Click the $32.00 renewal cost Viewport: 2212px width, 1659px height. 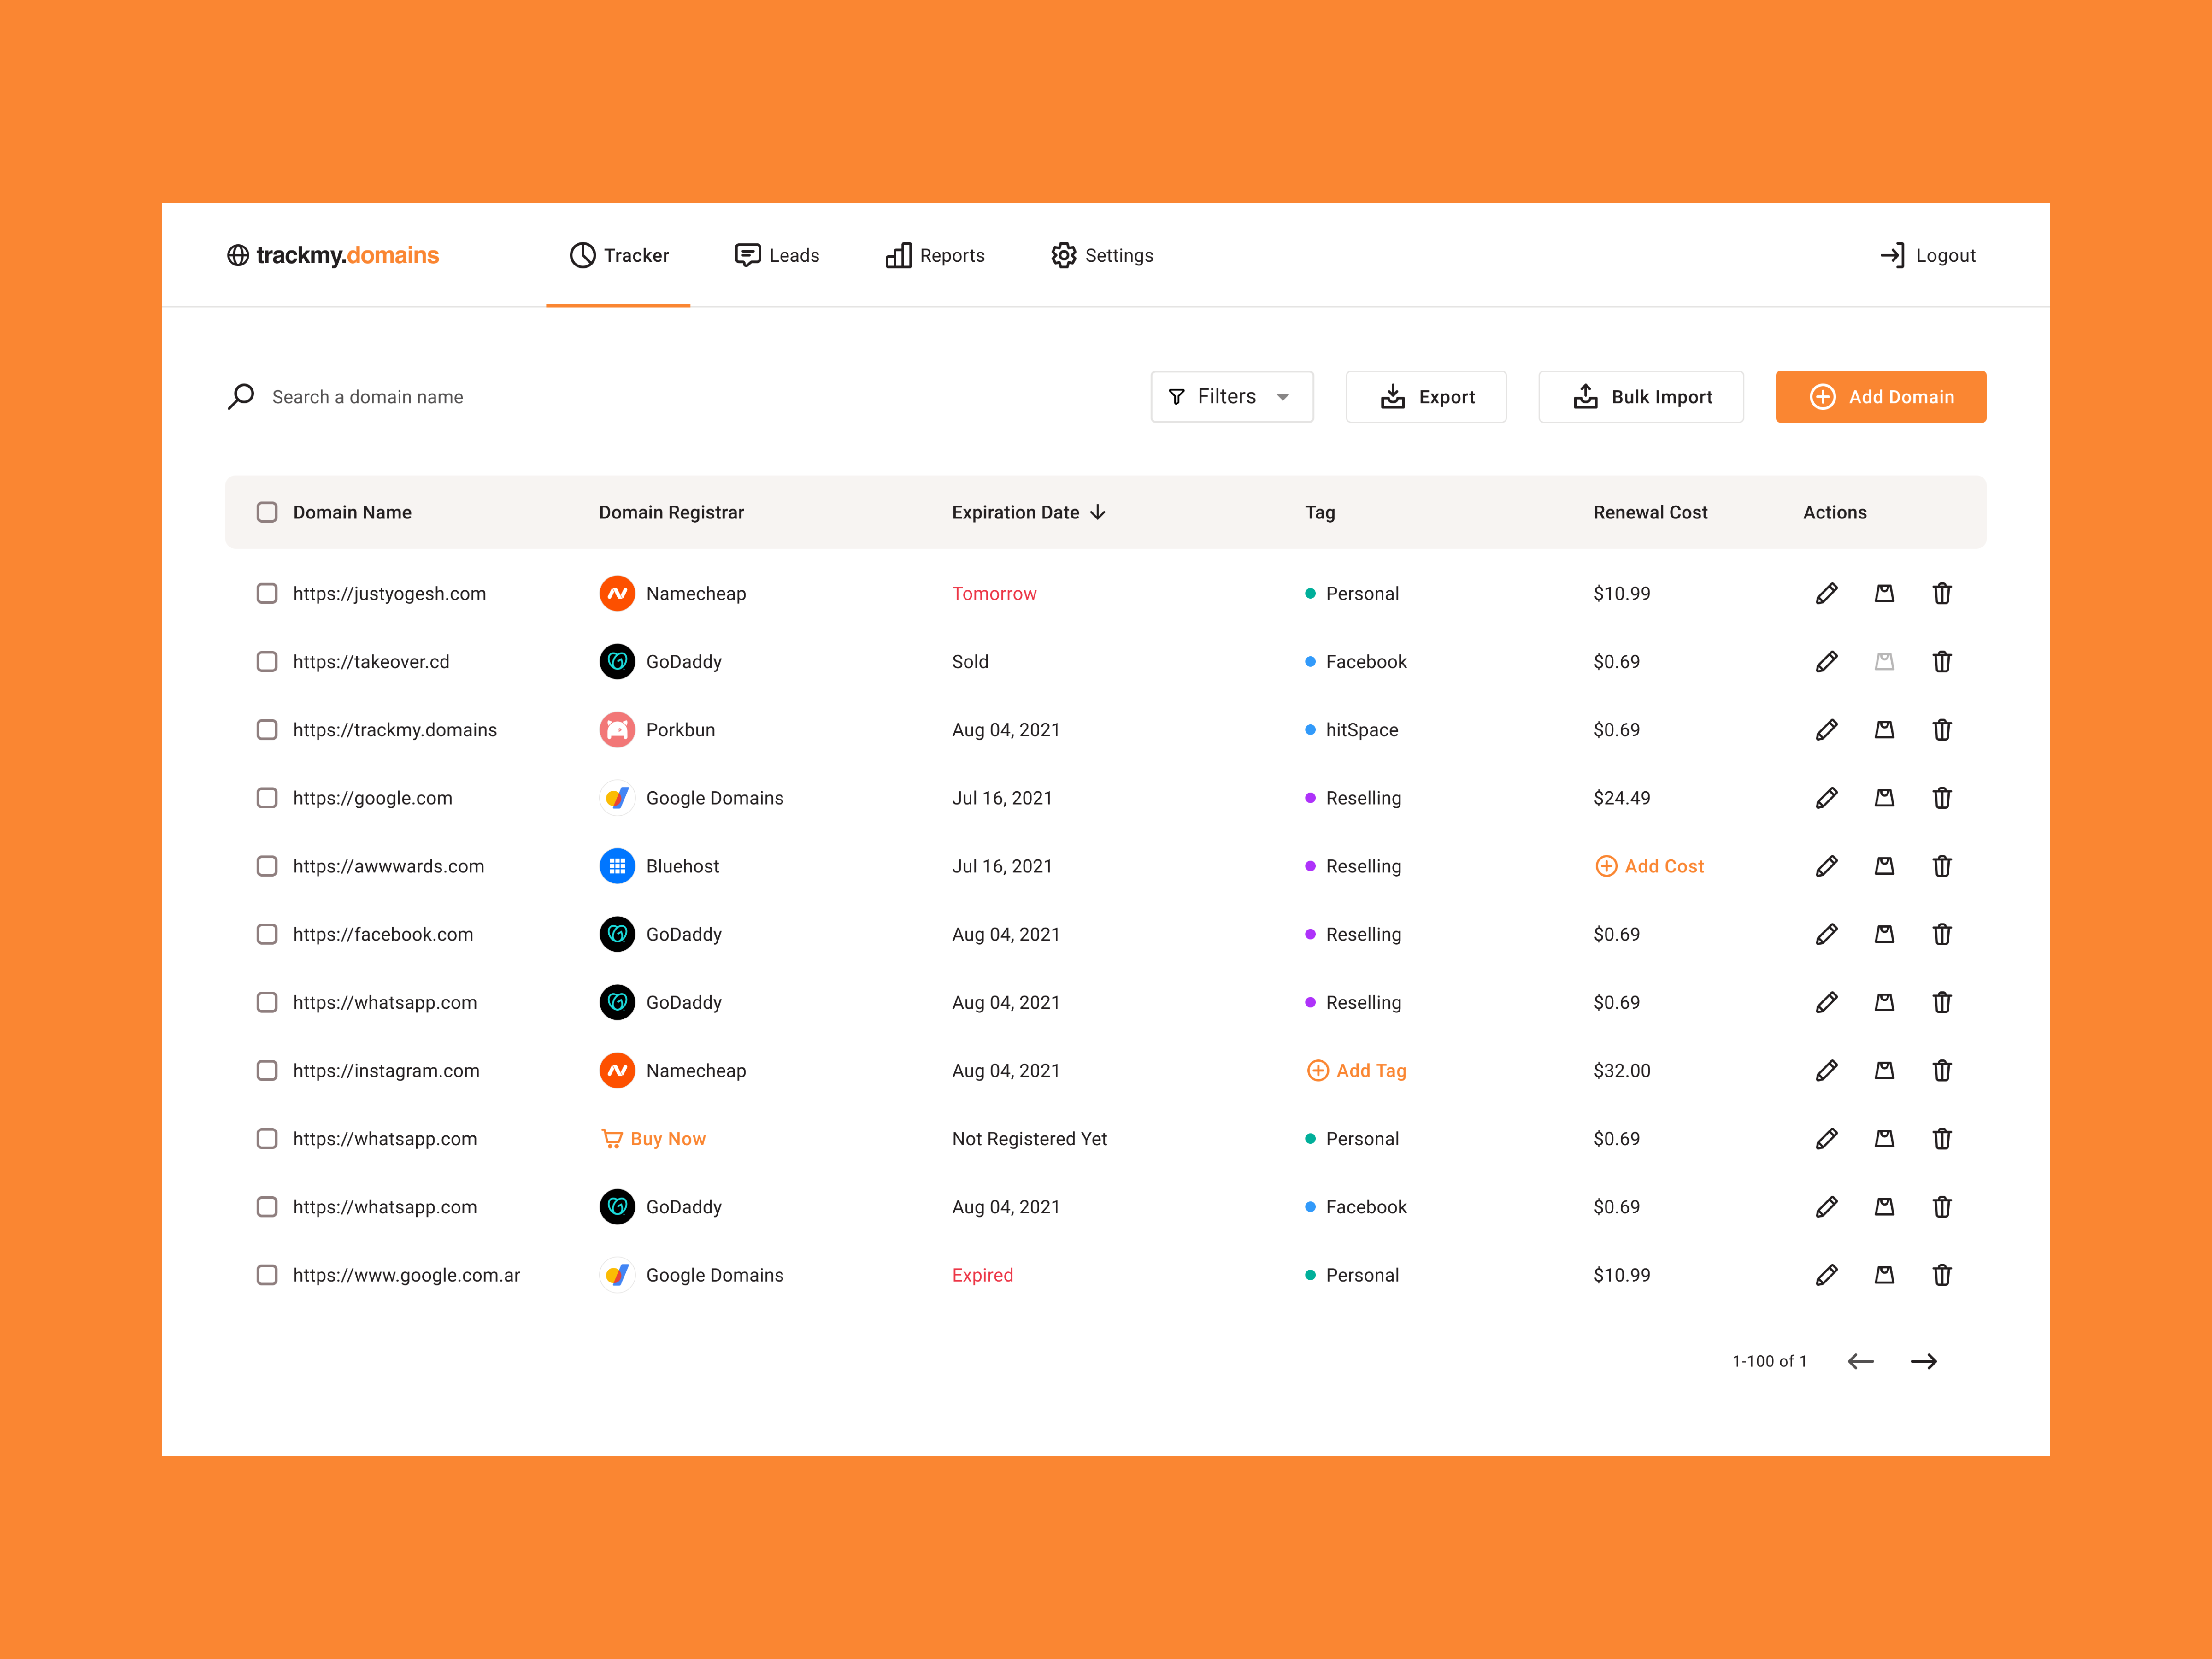click(1621, 1070)
